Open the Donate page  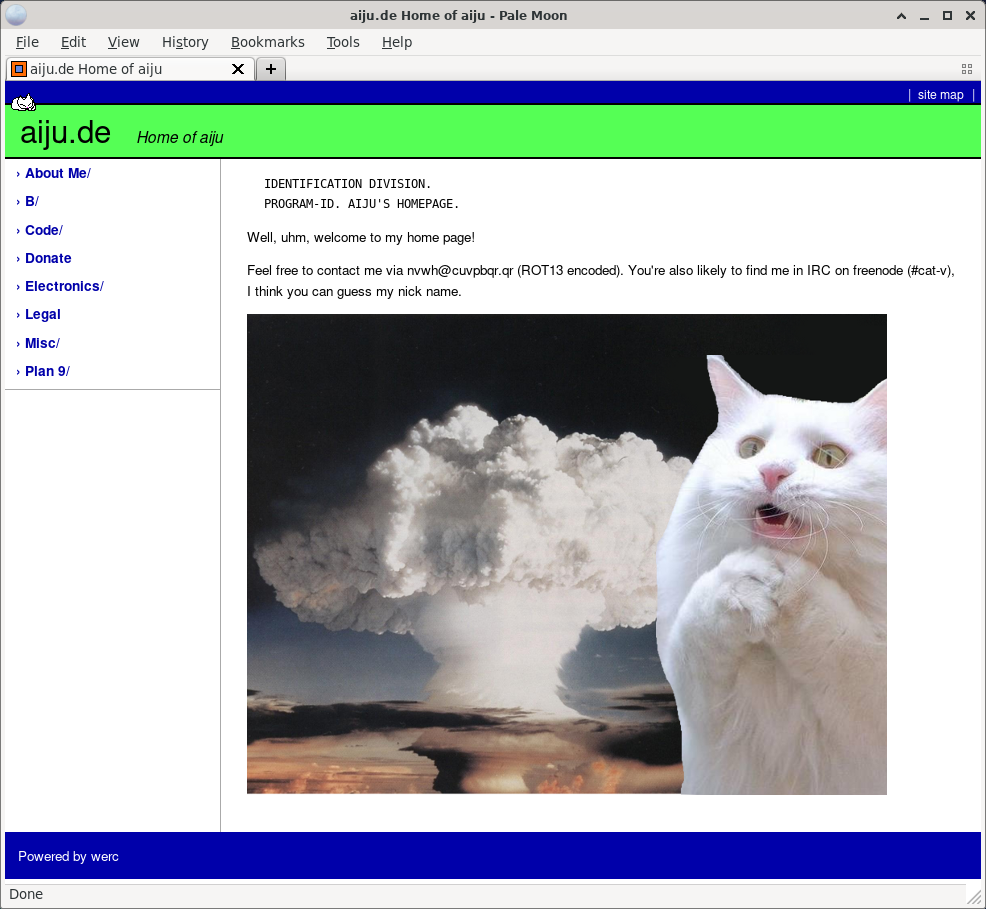tap(48, 258)
